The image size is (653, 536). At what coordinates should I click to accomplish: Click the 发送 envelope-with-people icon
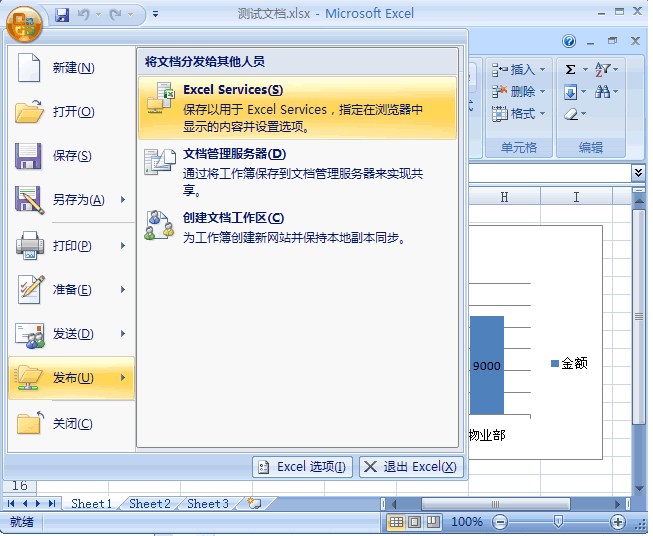(30, 335)
